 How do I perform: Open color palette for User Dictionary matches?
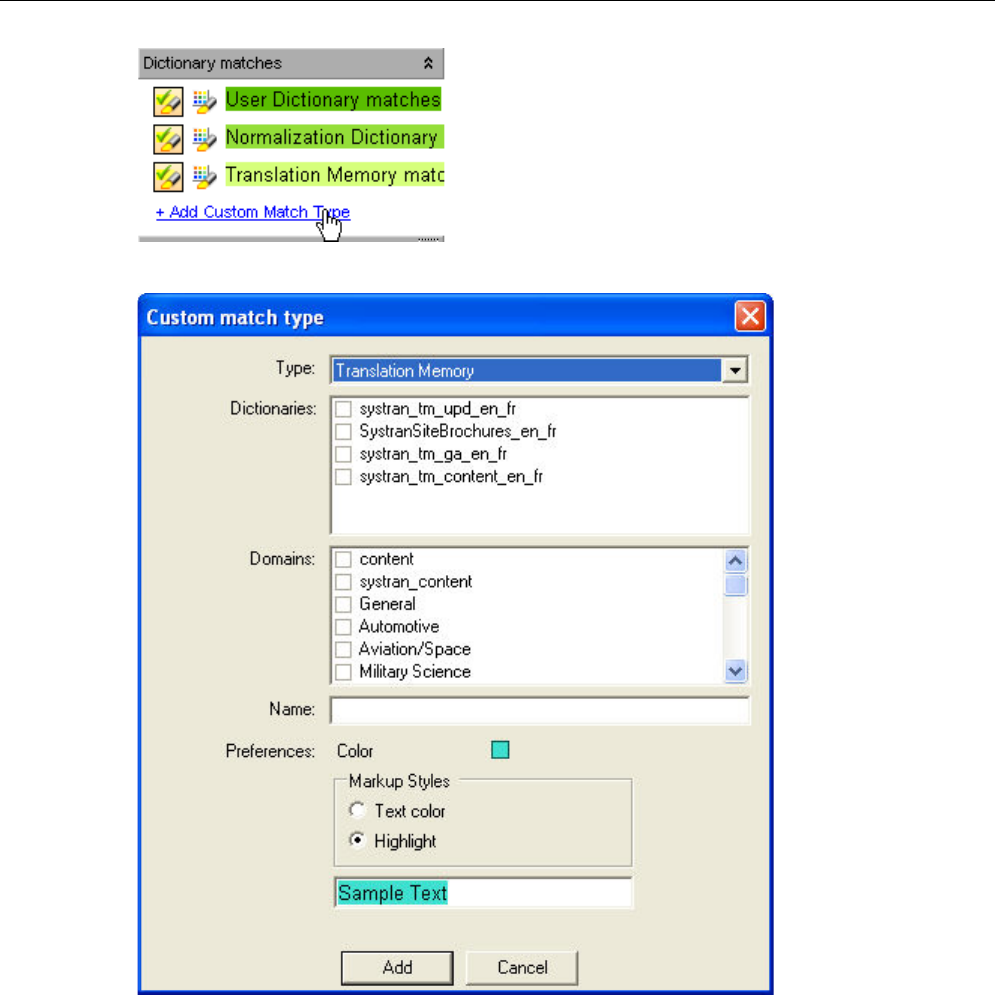[204, 102]
